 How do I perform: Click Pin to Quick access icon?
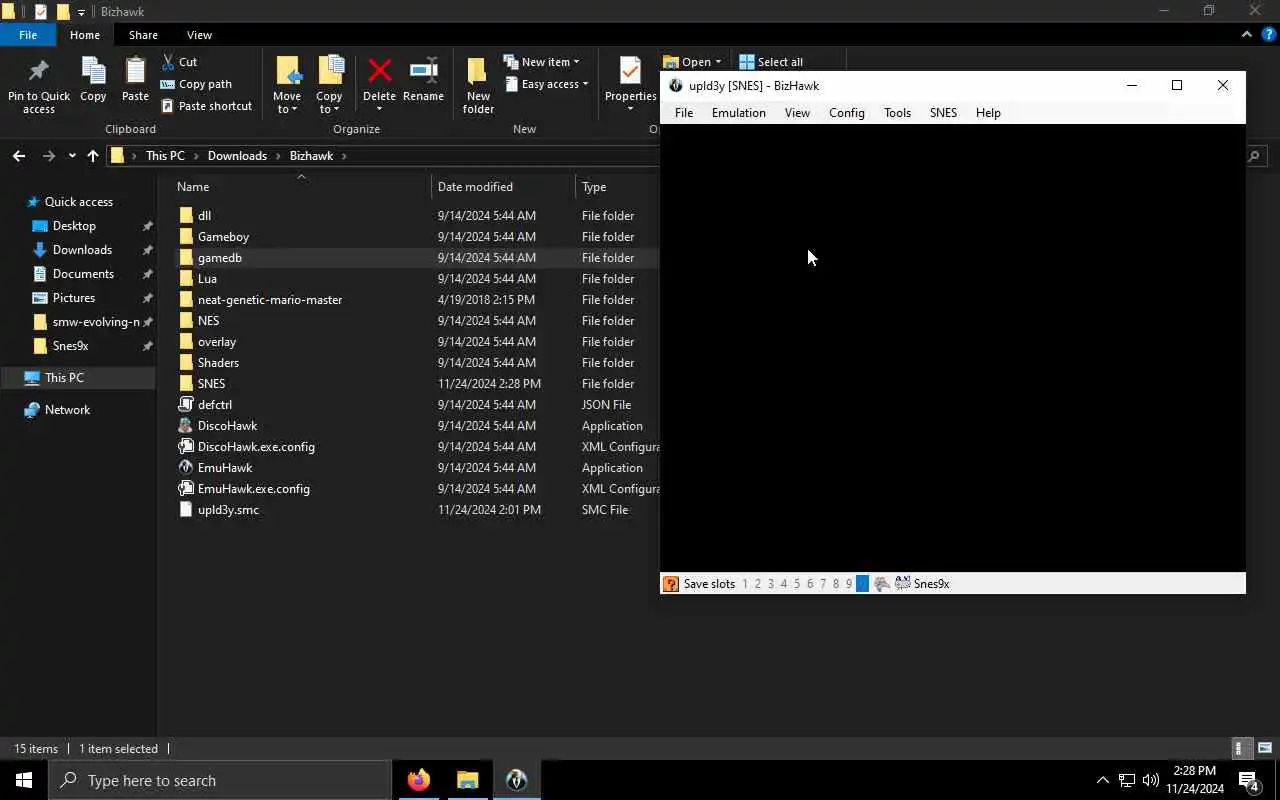[38, 72]
